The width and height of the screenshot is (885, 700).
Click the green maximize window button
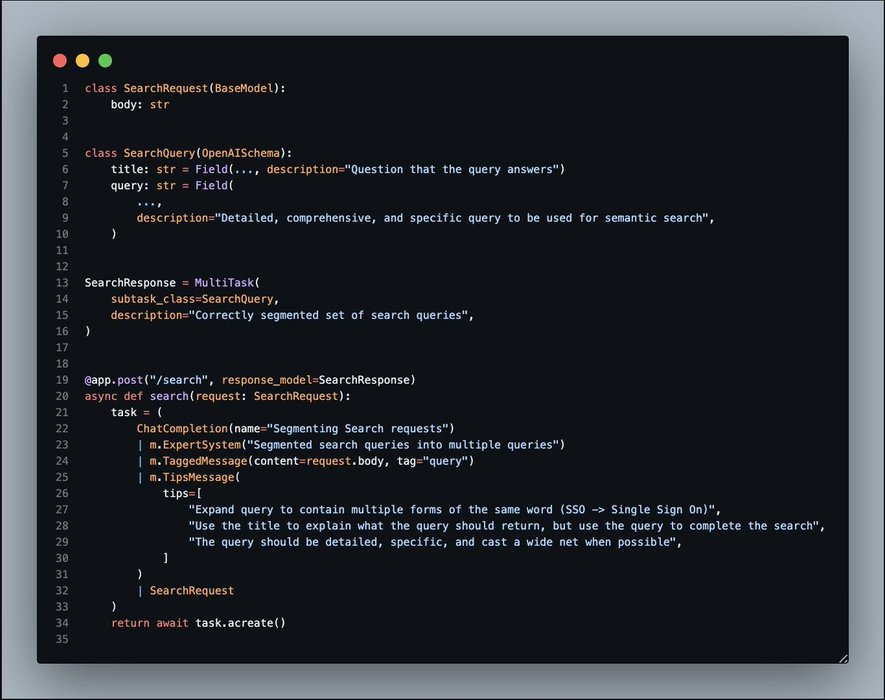coord(105,61)
